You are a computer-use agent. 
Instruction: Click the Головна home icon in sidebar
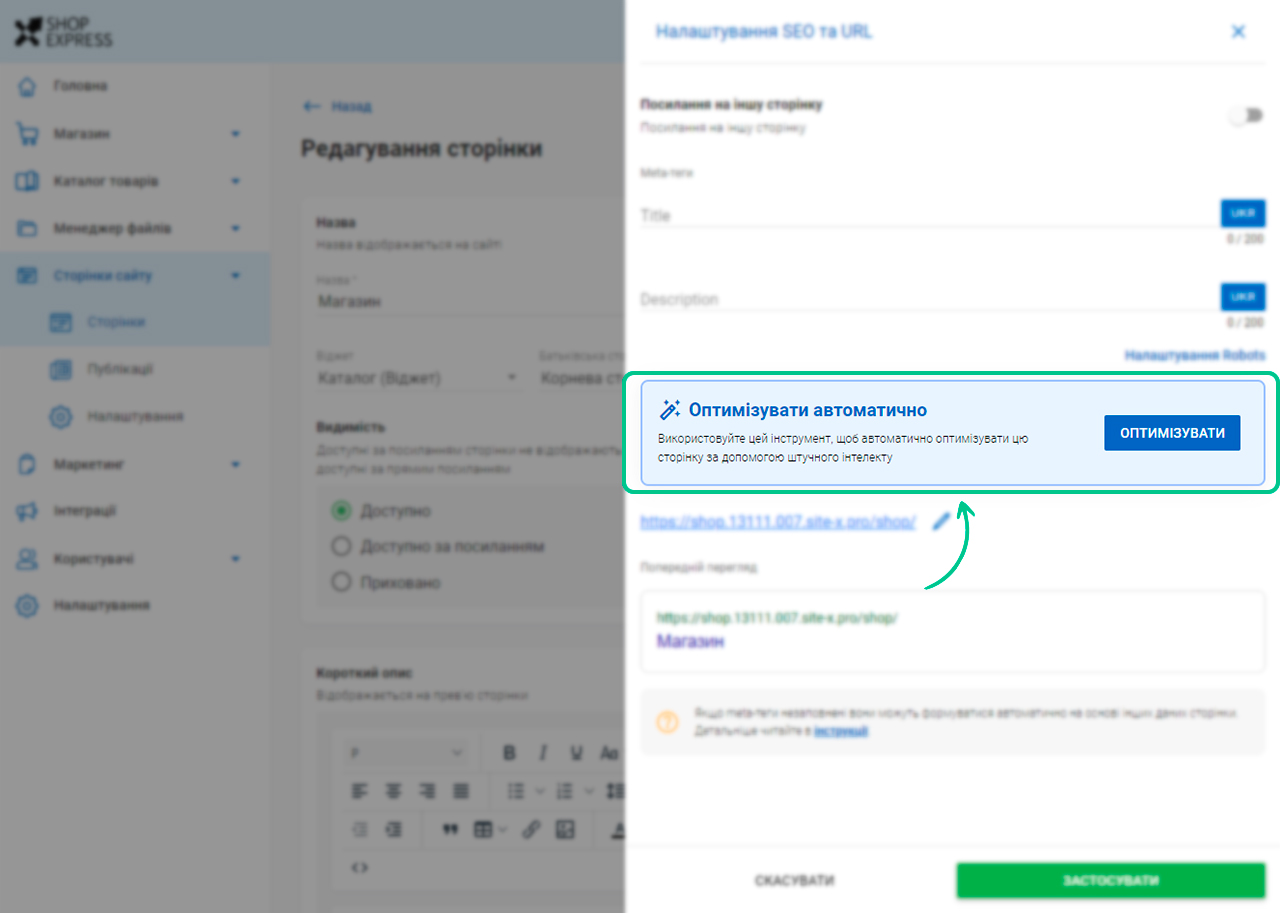(27, 87)
